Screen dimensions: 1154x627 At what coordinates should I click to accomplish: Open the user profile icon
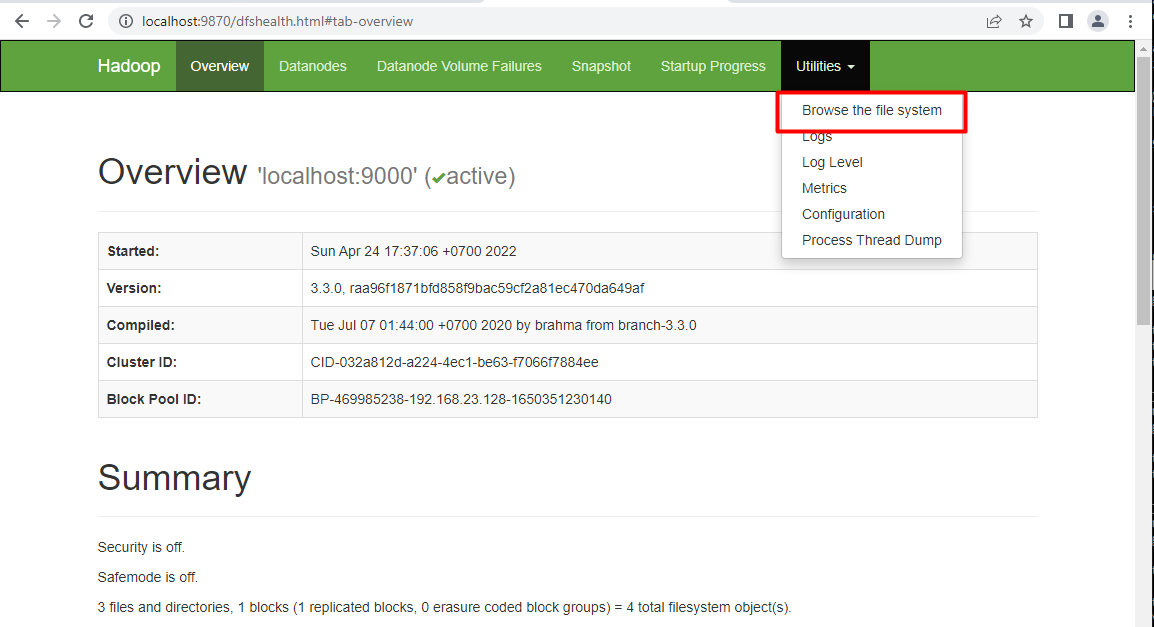1098,21
